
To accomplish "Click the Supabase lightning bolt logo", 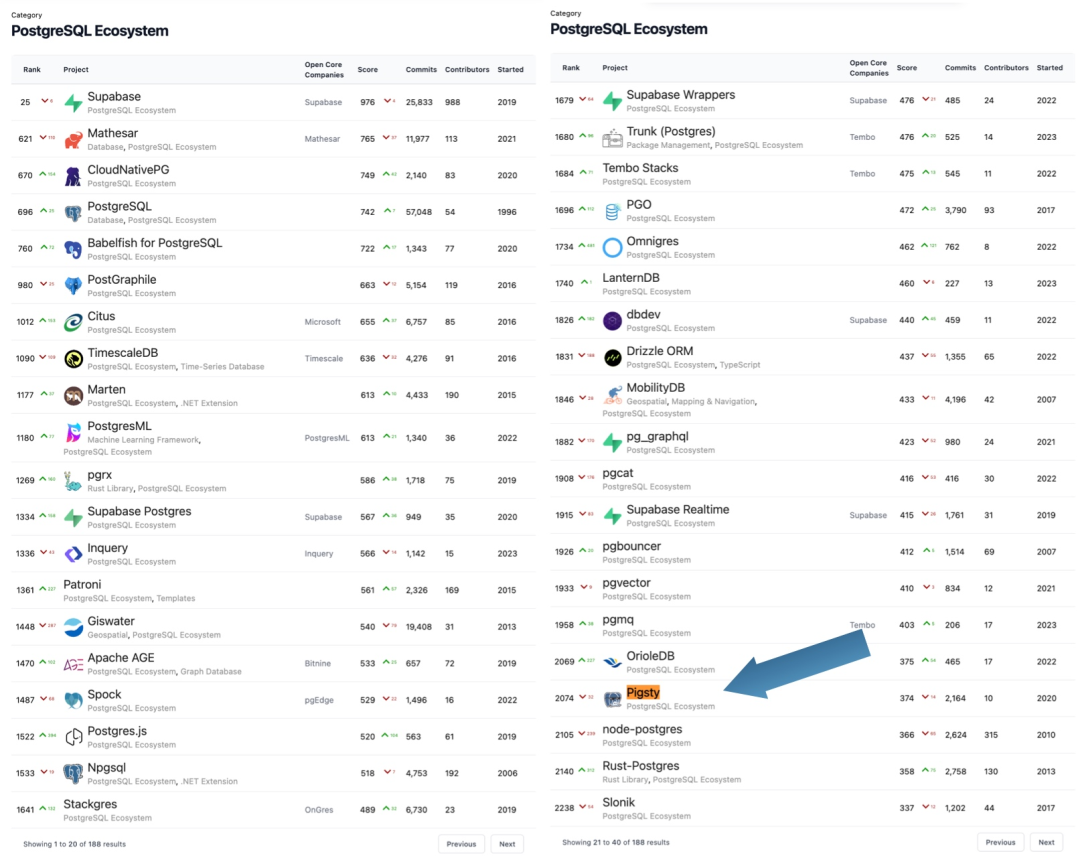I will pyautogui.click(x=74, y=103).
